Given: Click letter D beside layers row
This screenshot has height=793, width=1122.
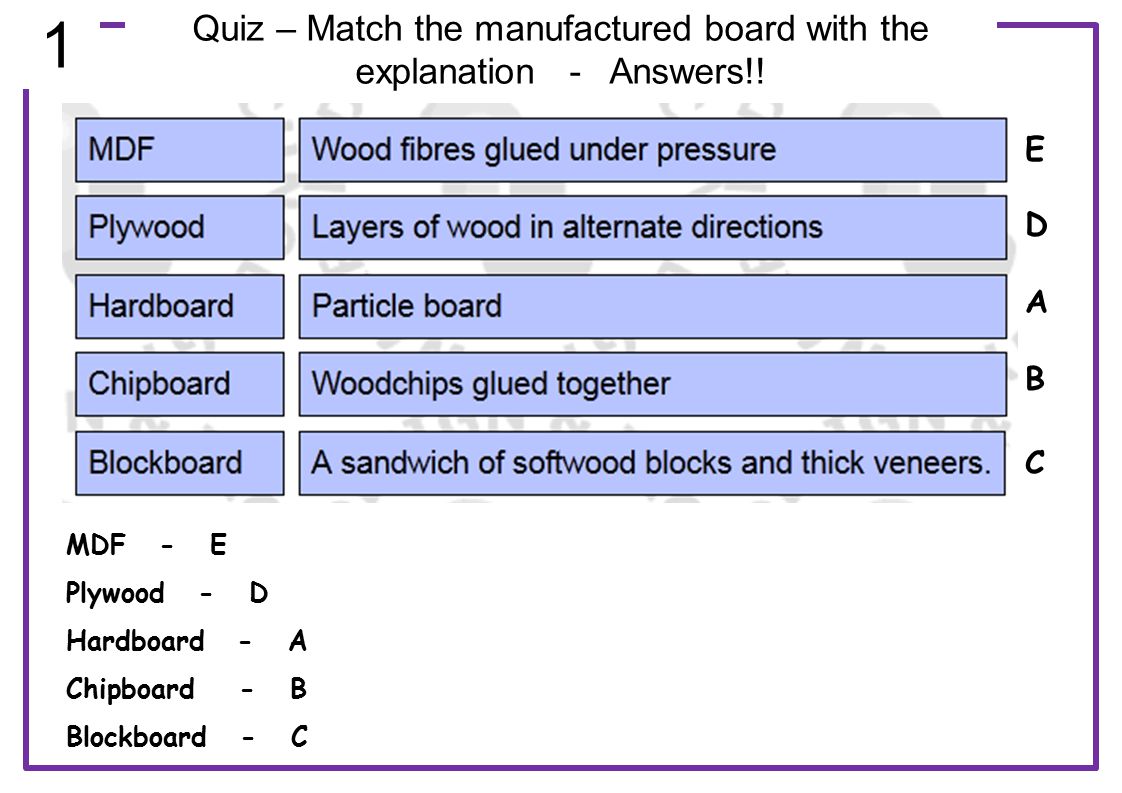Looking at the screenshot, I should 1036,225.
